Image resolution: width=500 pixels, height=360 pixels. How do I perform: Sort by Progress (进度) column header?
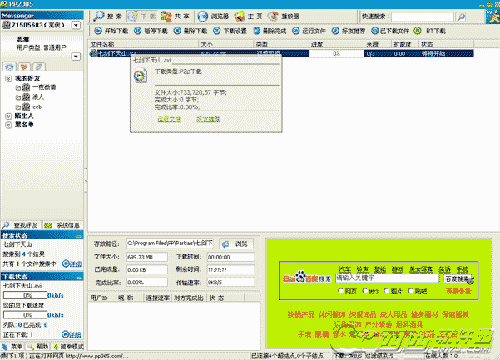coord(337,44)
